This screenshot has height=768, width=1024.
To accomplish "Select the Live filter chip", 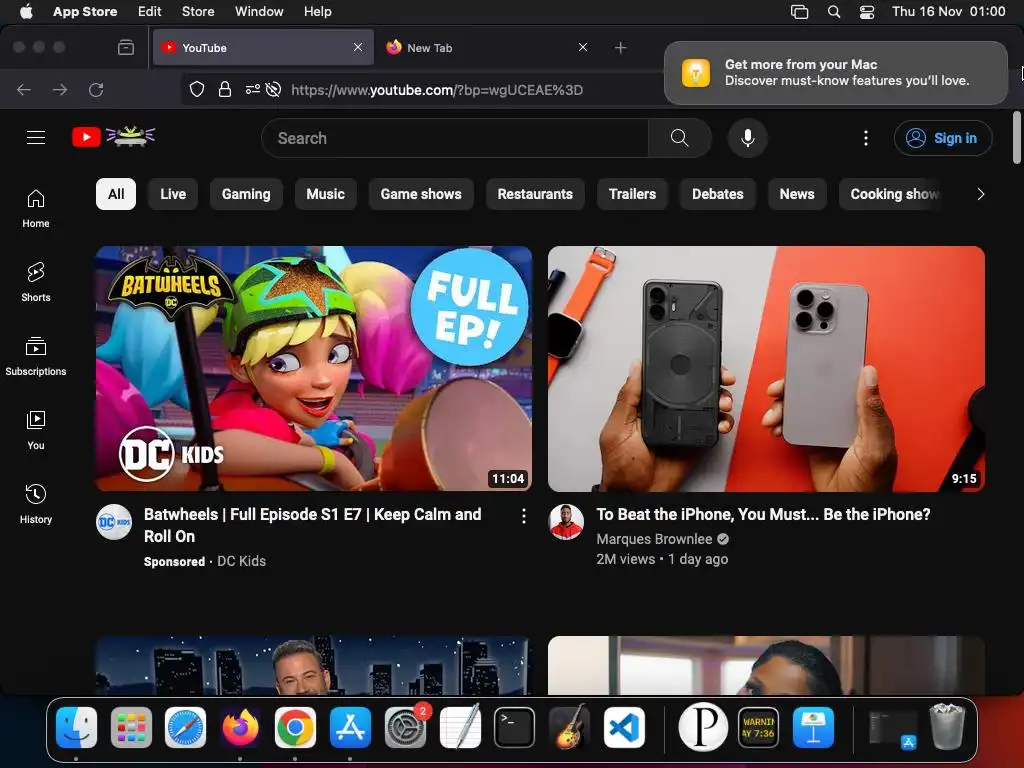I will [173, 194].
